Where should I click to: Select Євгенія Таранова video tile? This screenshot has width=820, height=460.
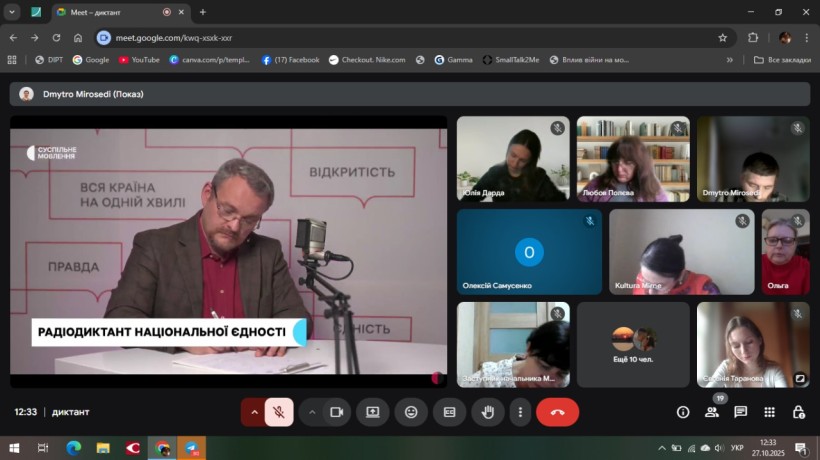pyautogui.click(x=753, y=345)
